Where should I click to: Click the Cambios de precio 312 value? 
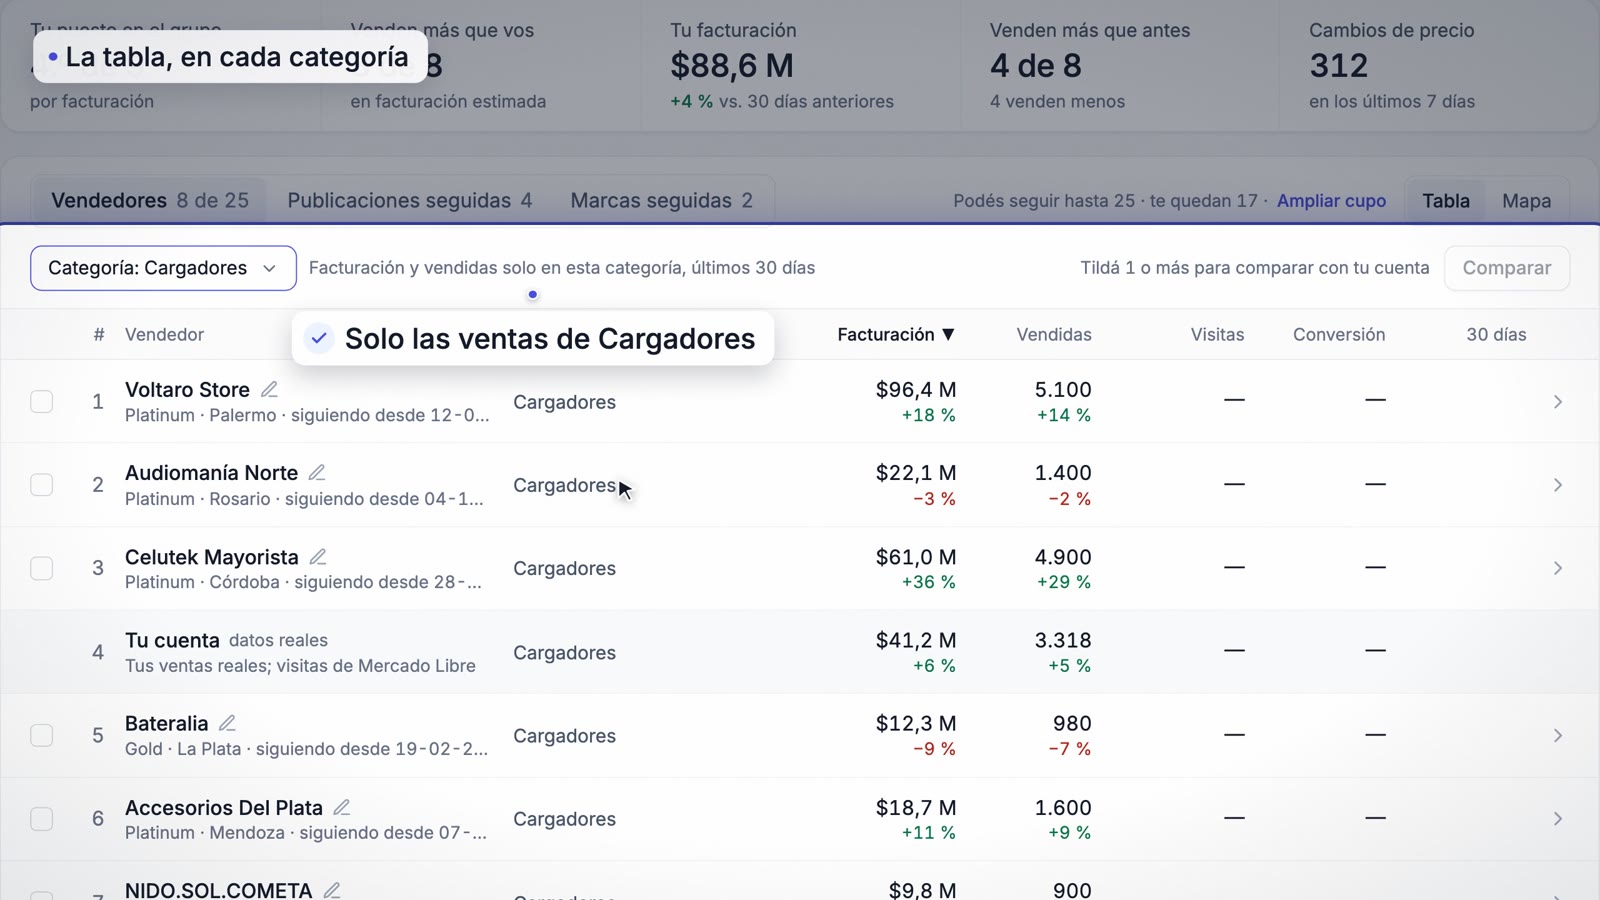coord(1338,66)
